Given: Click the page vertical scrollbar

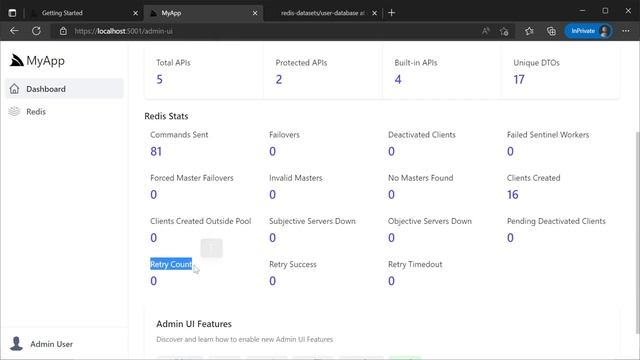Looking at the screenshot, I should [637, 232].
